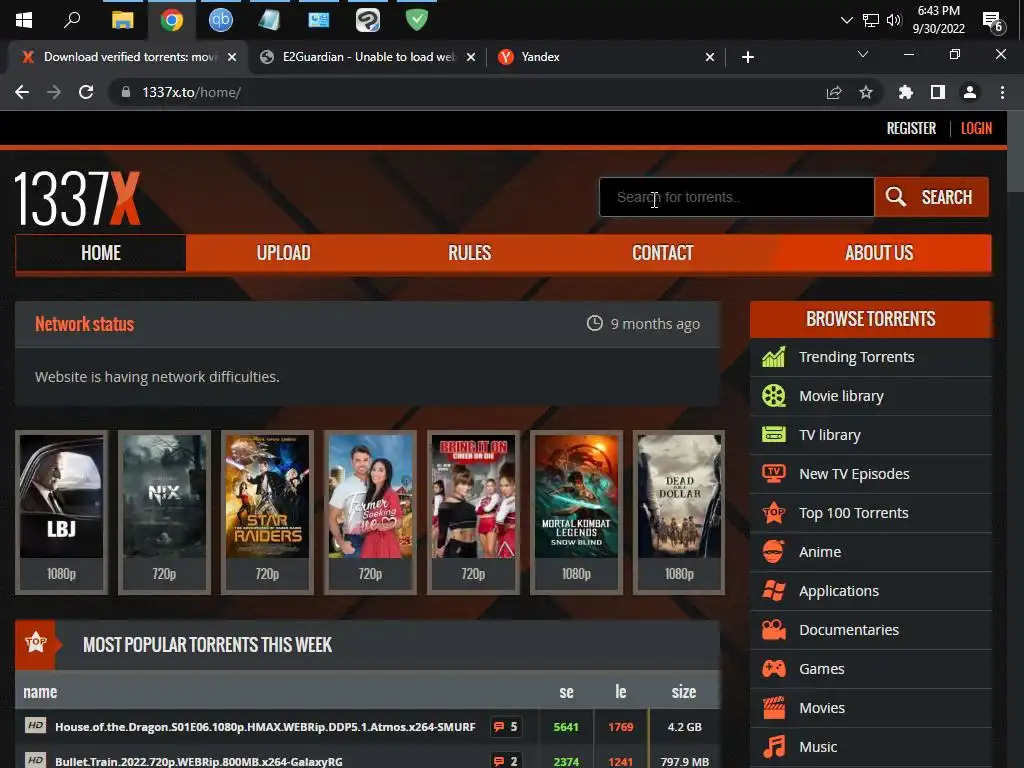Click the Movie library film reel icon
This screenshot has height=768, width=1024.
point(774,396)
